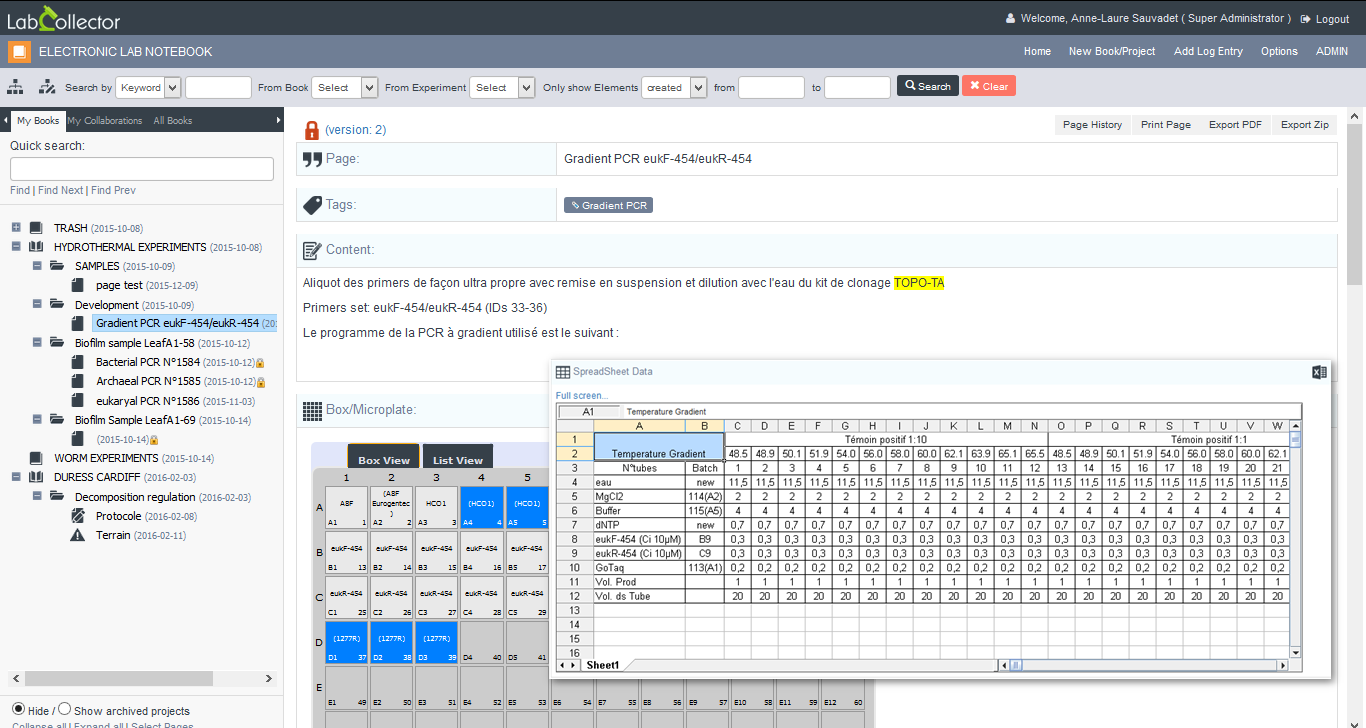
Task: Click the warning triangle icon beside Terrain
Action: 78,535
